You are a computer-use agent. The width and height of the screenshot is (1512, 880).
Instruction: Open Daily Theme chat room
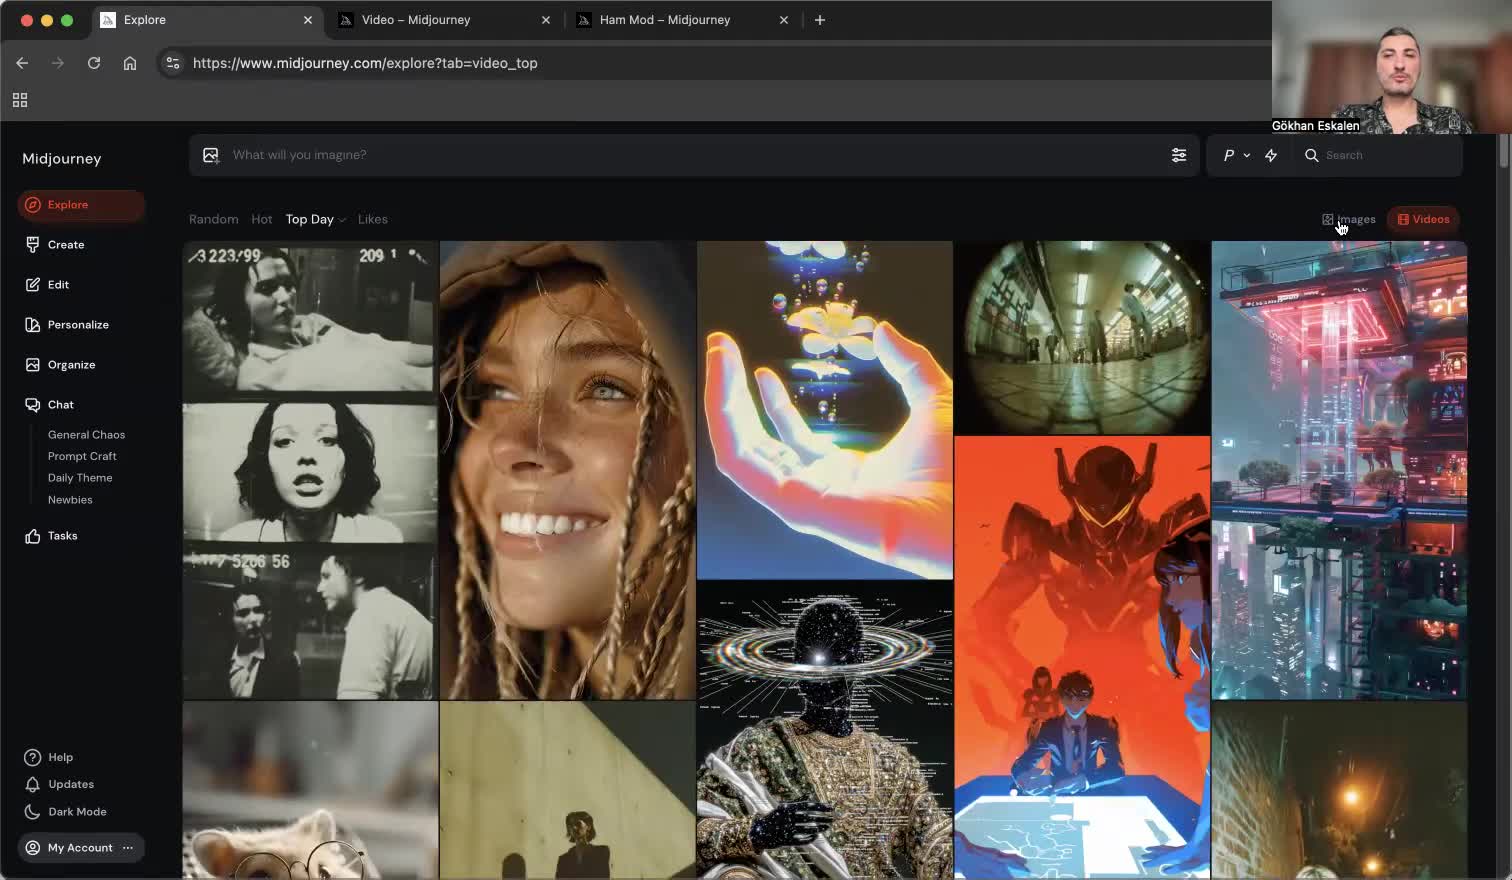[80, 478]
